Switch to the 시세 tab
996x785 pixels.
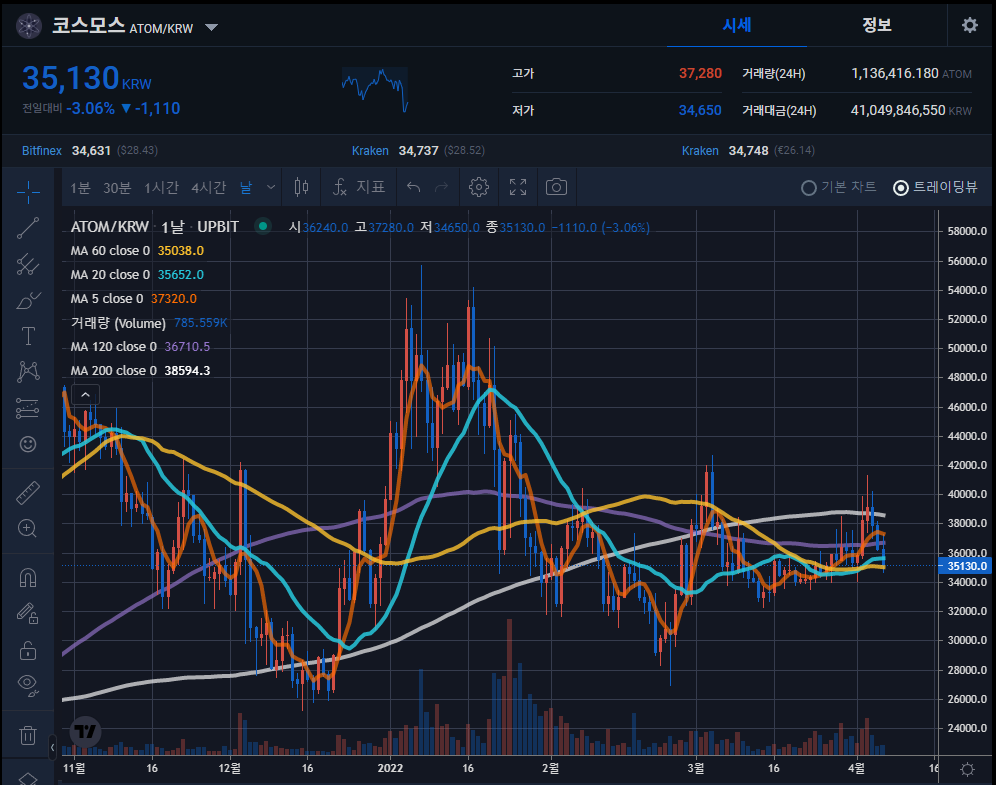point(737,25)
